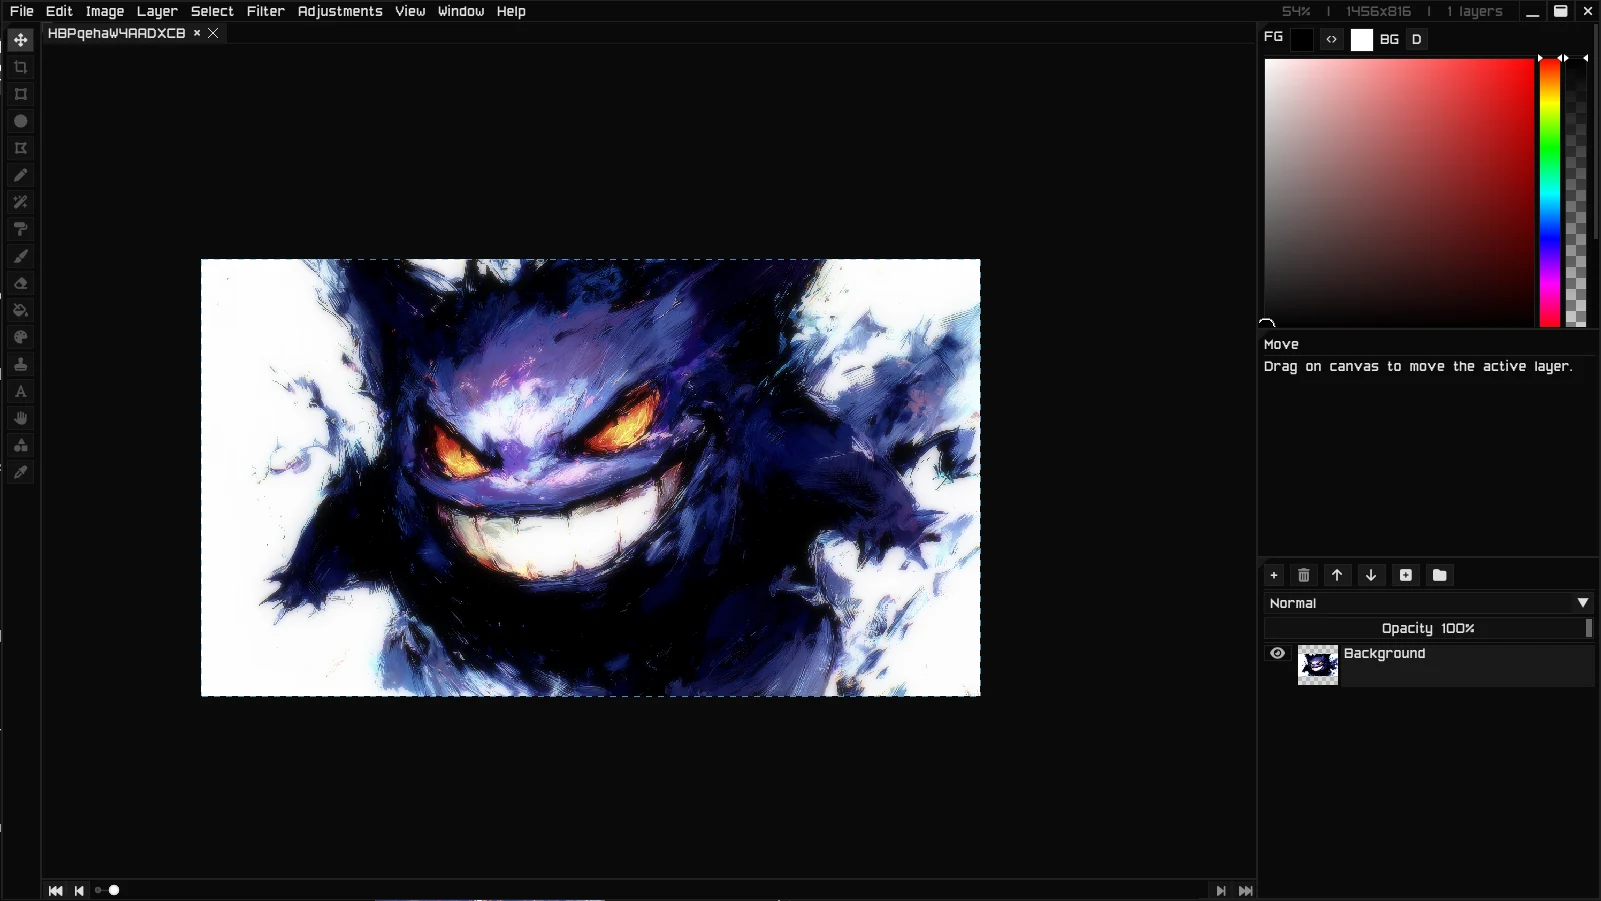Reset colors with the D button

point(1417,40)
